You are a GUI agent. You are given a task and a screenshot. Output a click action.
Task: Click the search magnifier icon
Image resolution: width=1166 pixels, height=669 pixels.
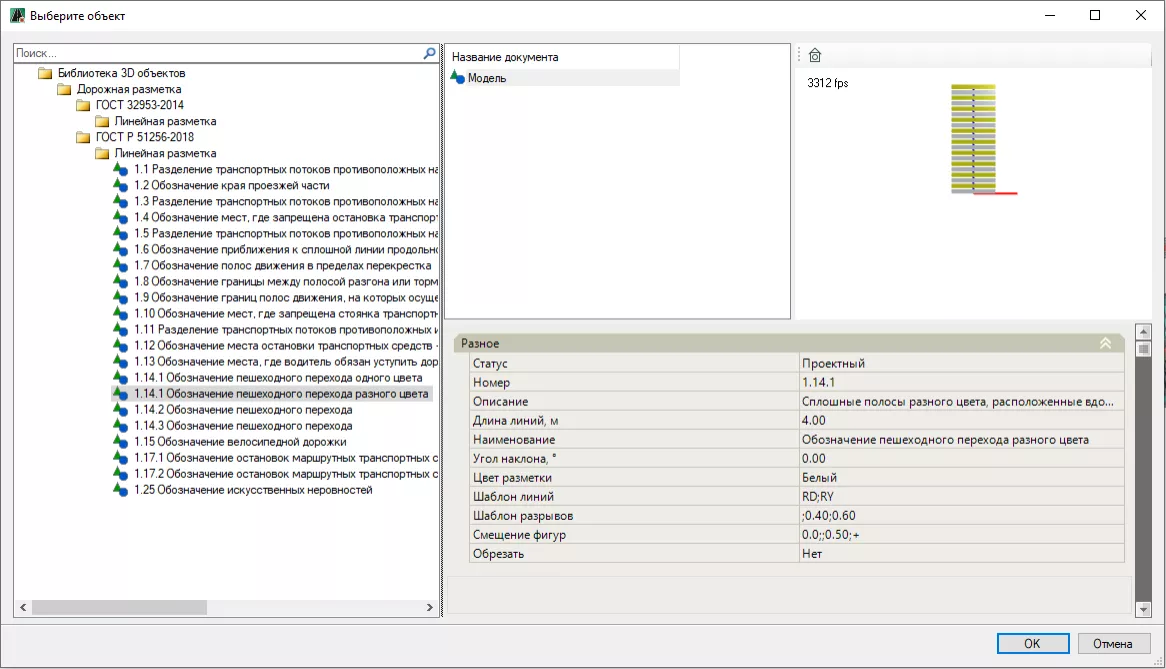pos(430,53)
